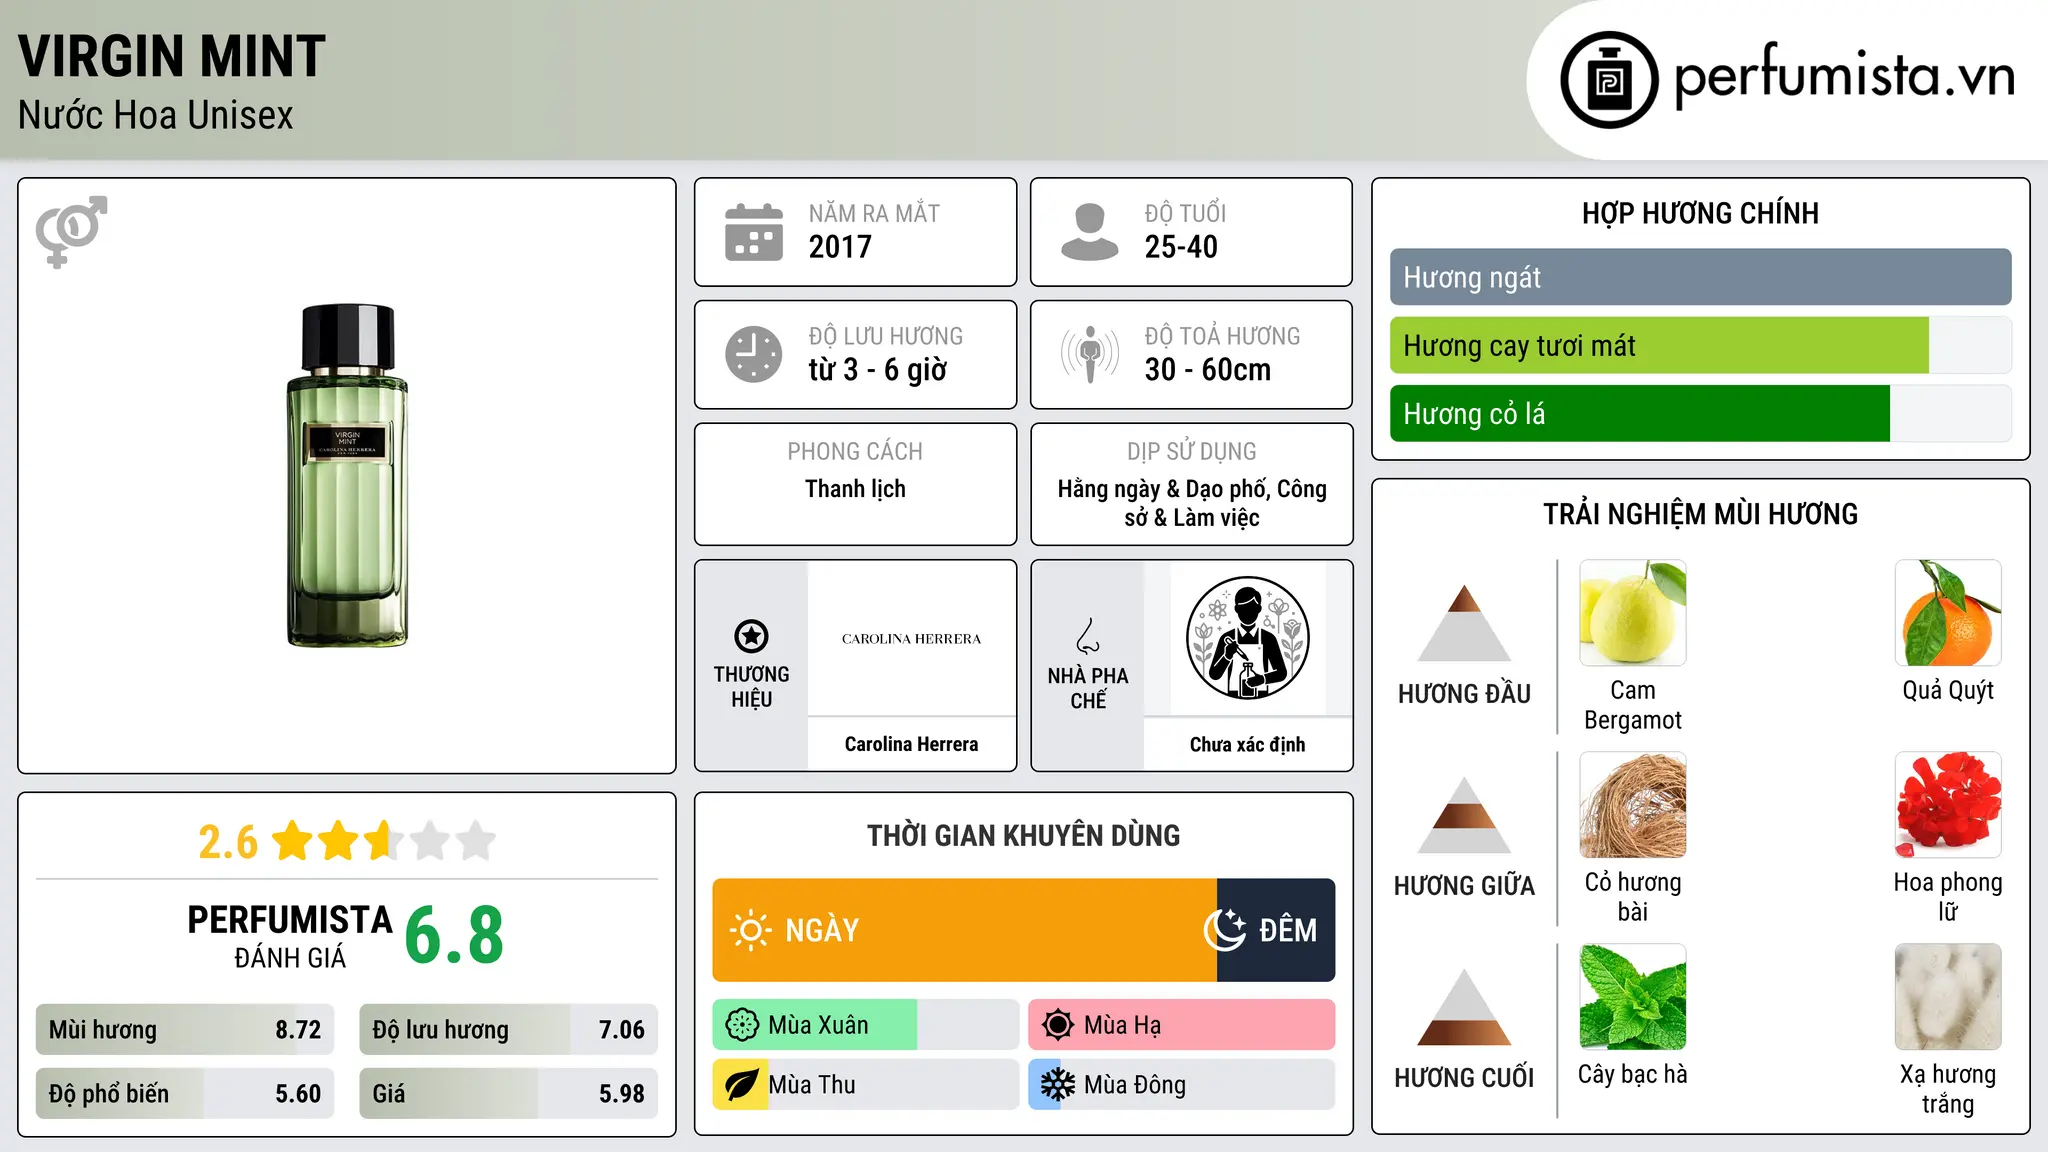Click the occasion text Hằng ngày & Dạo phố
The width and height of the screenshot is (2048, 1152).
(x=1162, y=489)
